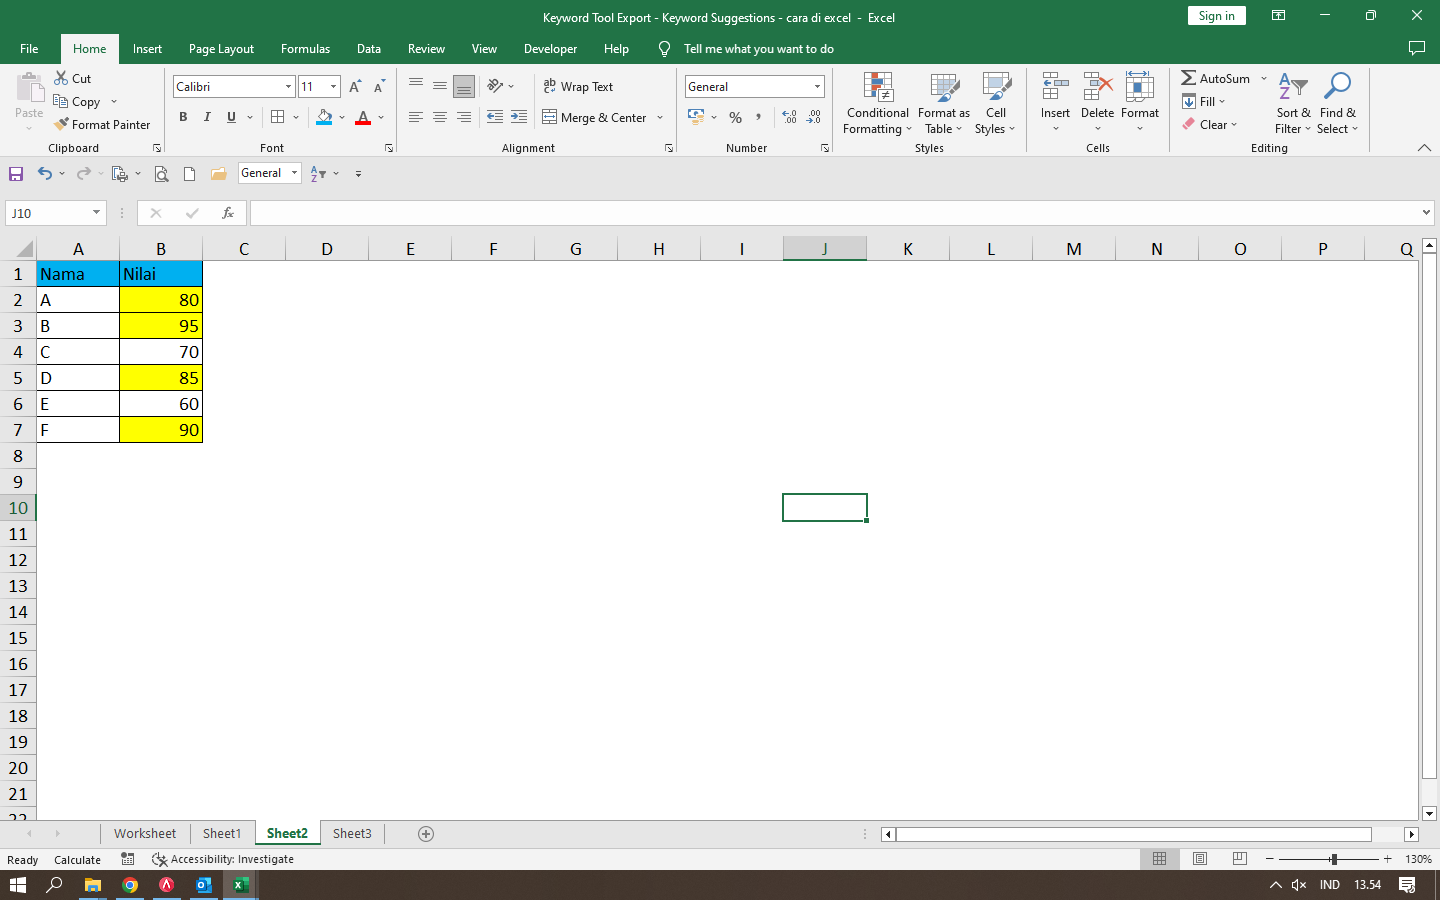Switch to Data ribbon tab

369,48
